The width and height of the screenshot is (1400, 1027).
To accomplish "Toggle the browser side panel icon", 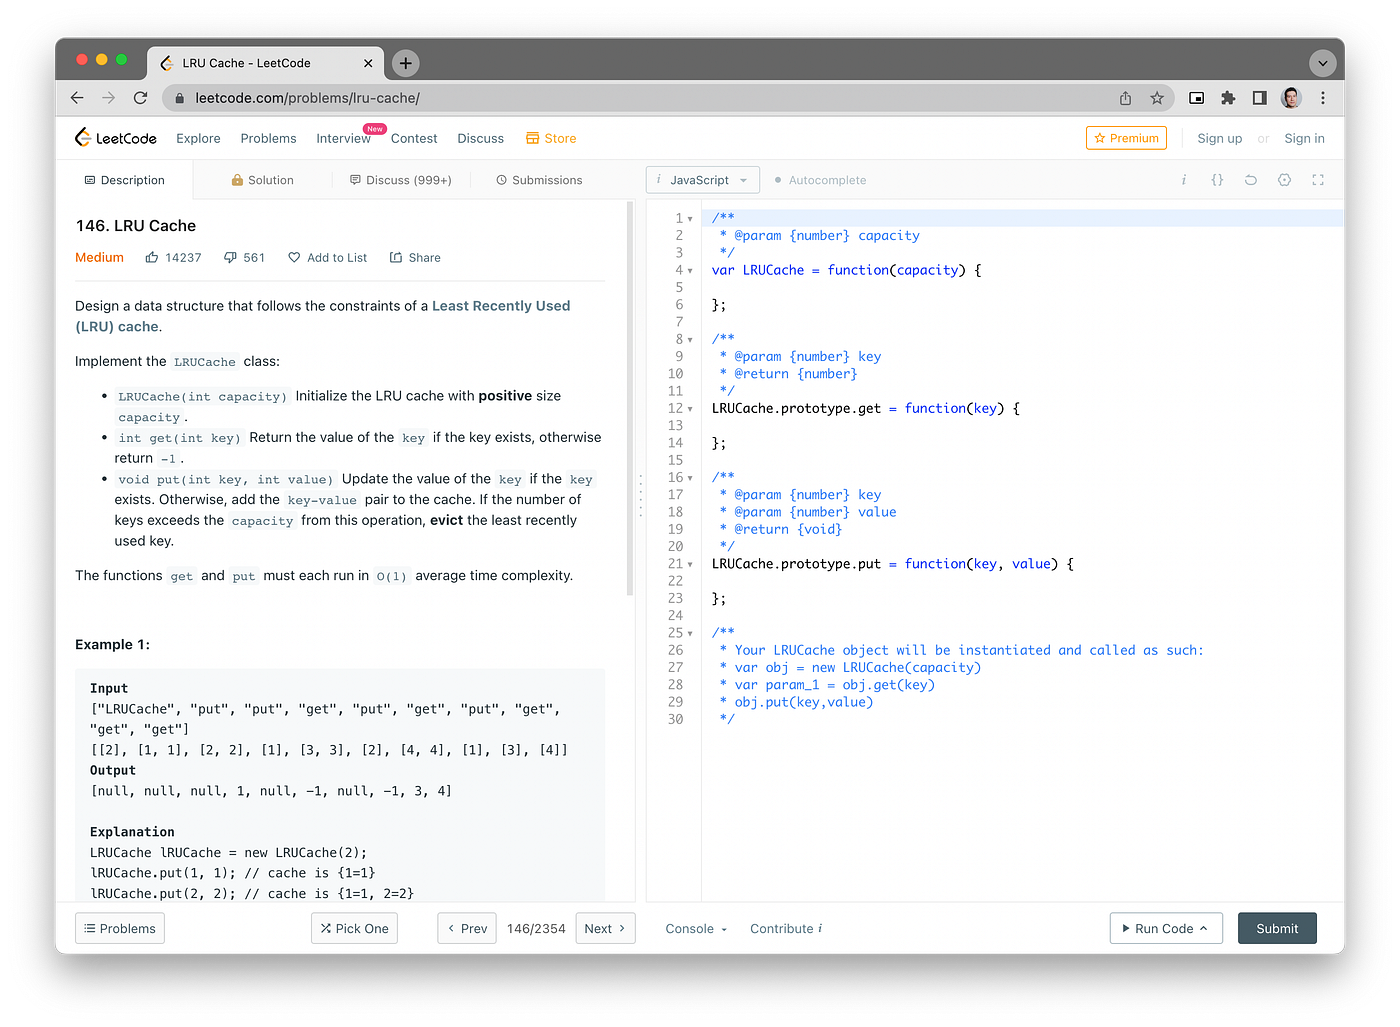I will tap(1260, 98).
